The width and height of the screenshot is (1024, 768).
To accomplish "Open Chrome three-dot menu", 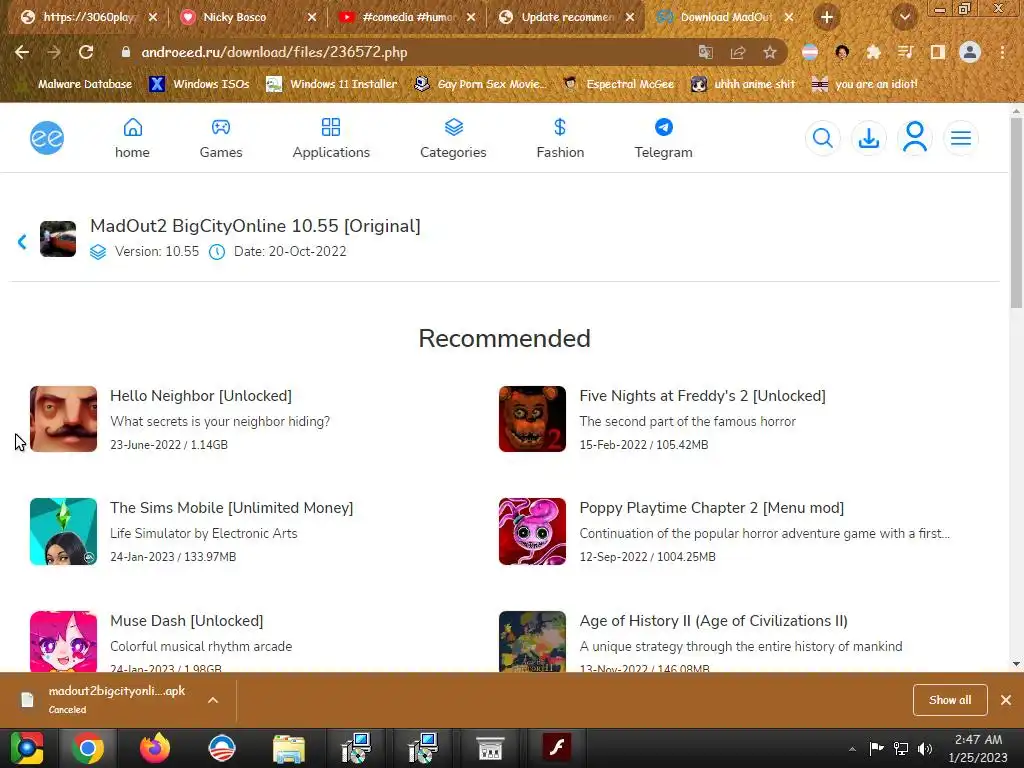I will pos(1002,52).
